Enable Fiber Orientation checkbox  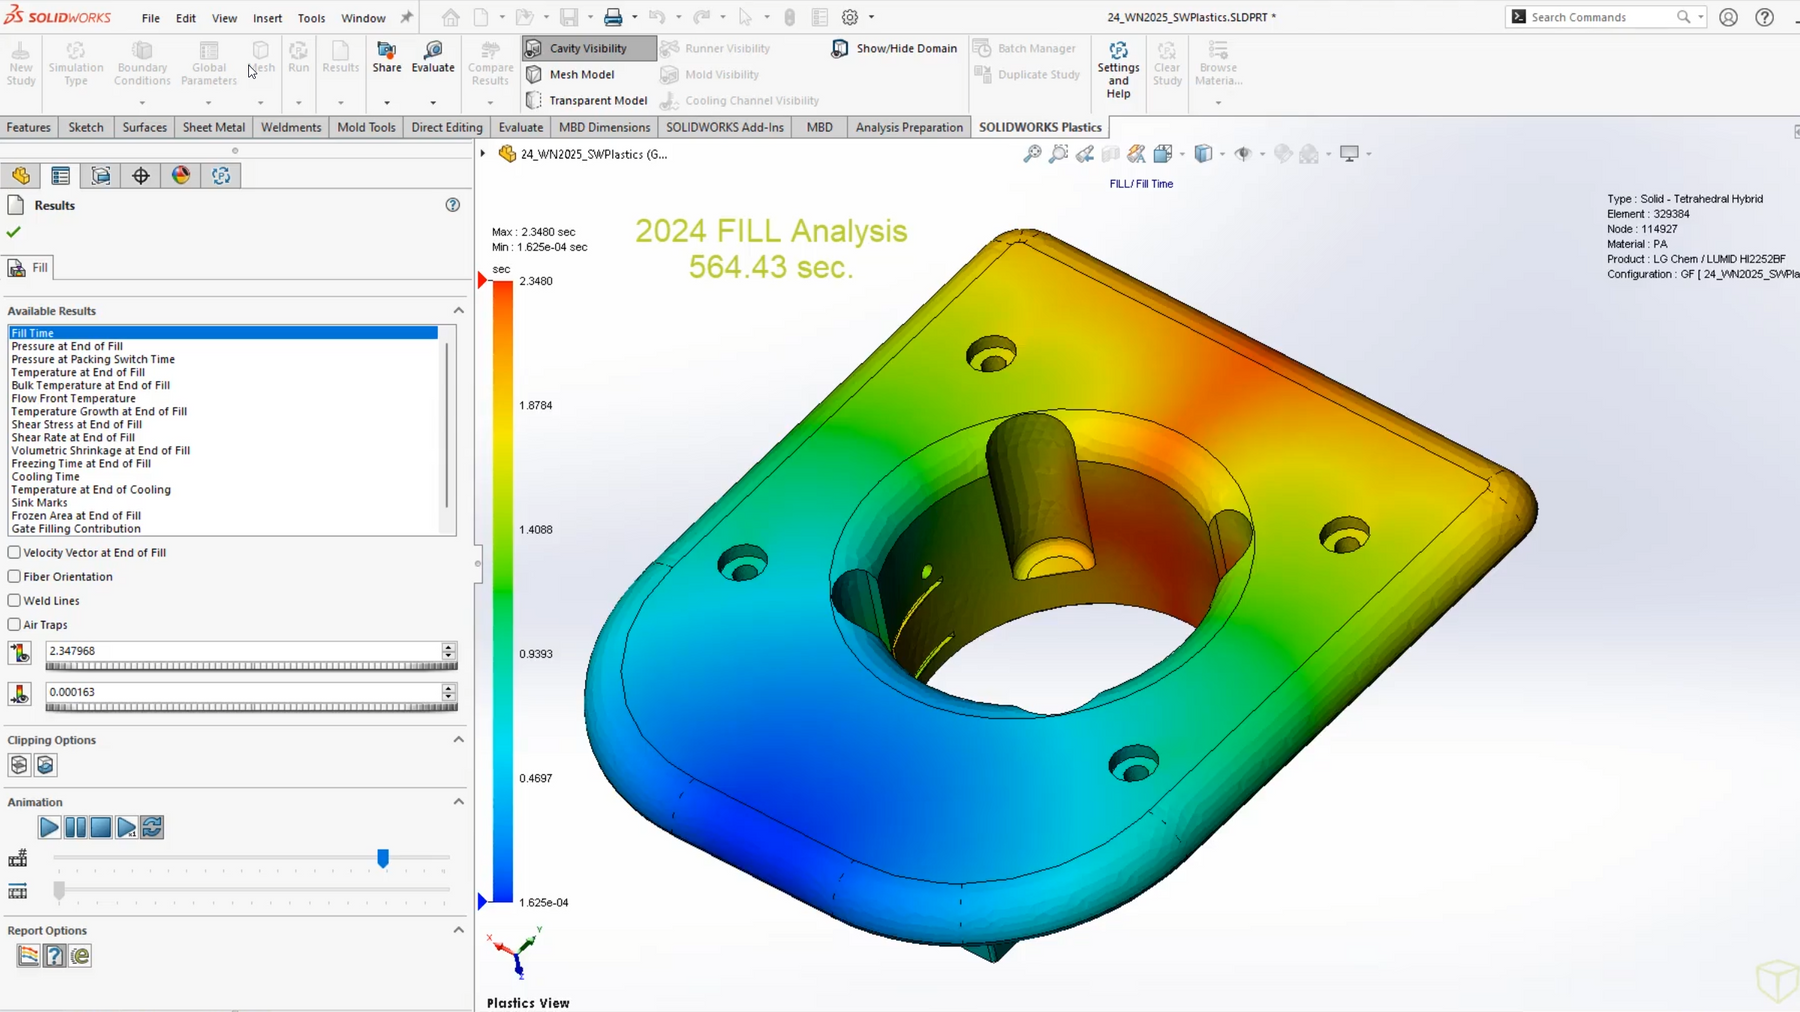[x=15, y=577]
